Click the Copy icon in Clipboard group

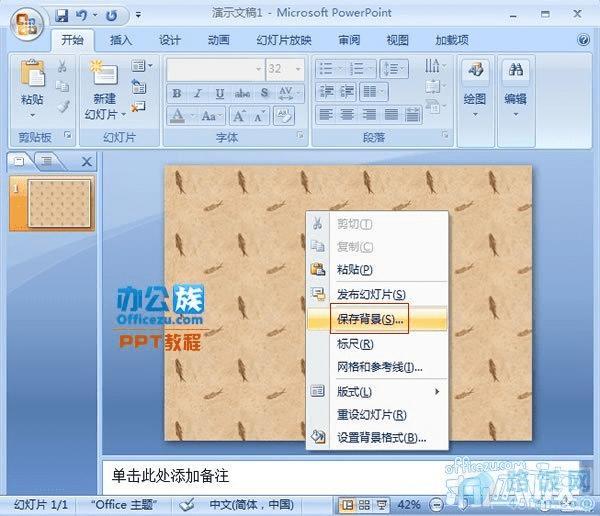click(62, 87)
